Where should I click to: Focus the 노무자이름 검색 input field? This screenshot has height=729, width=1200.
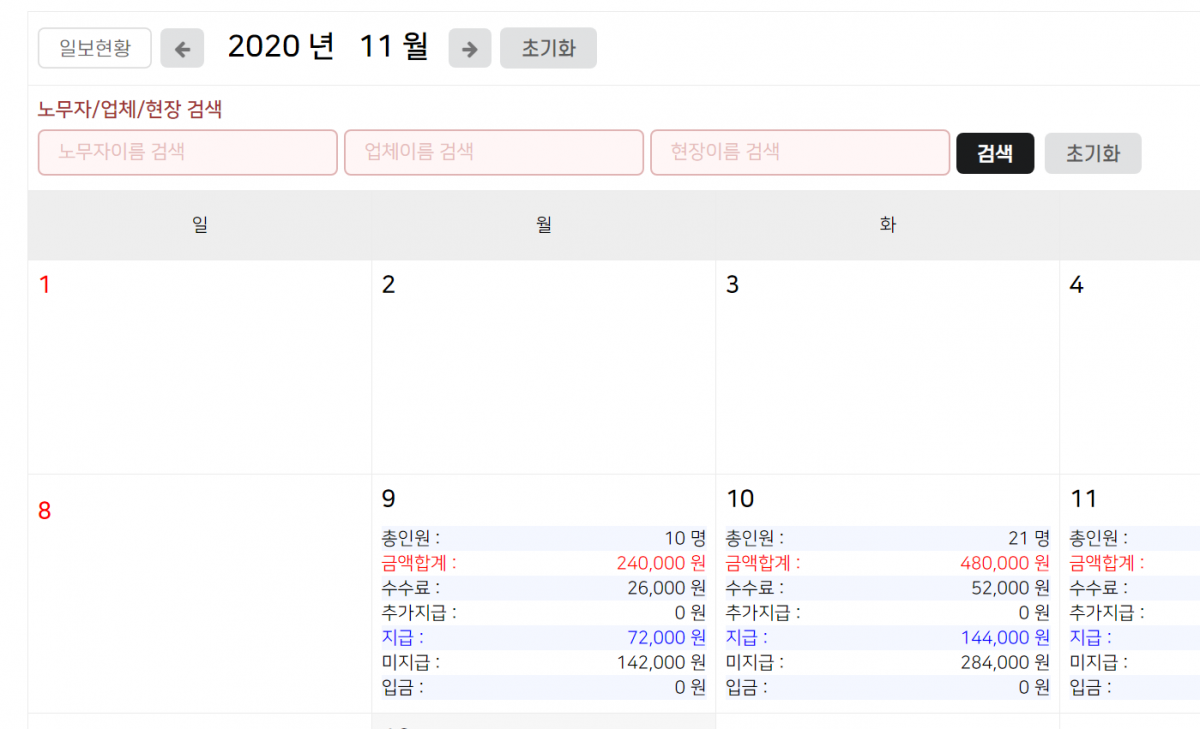pyautogui.click(x=188, y=152)
